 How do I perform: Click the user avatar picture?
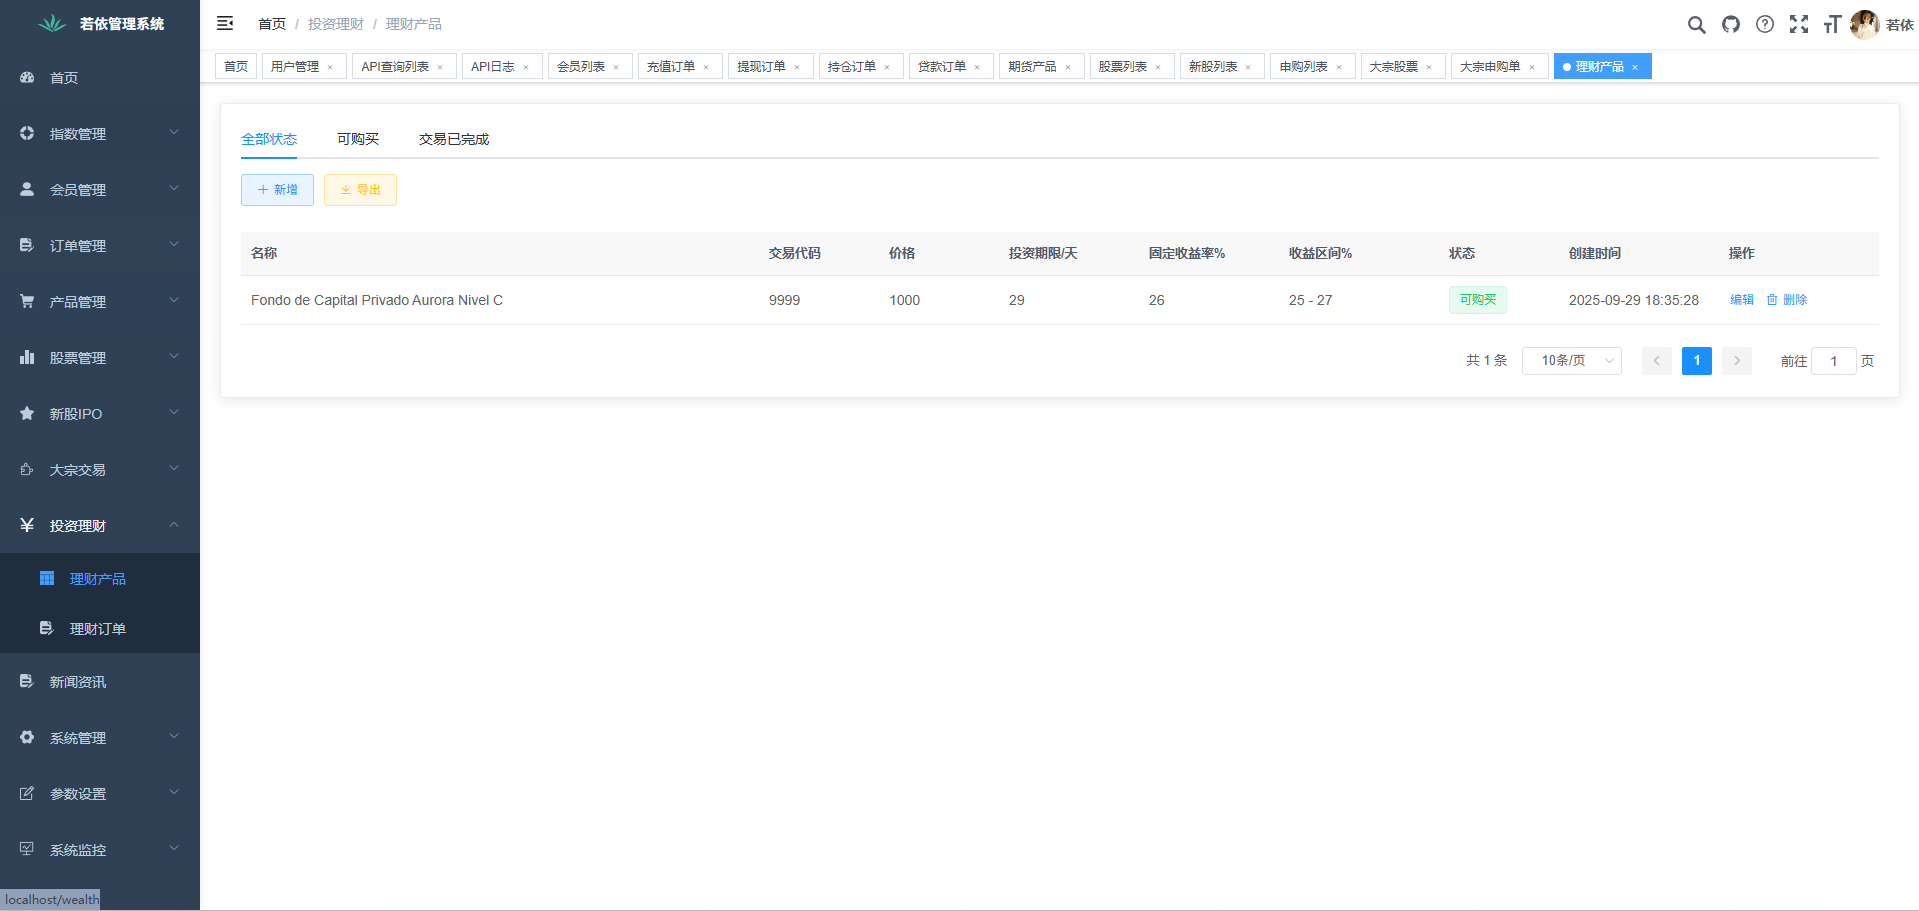1864,25
